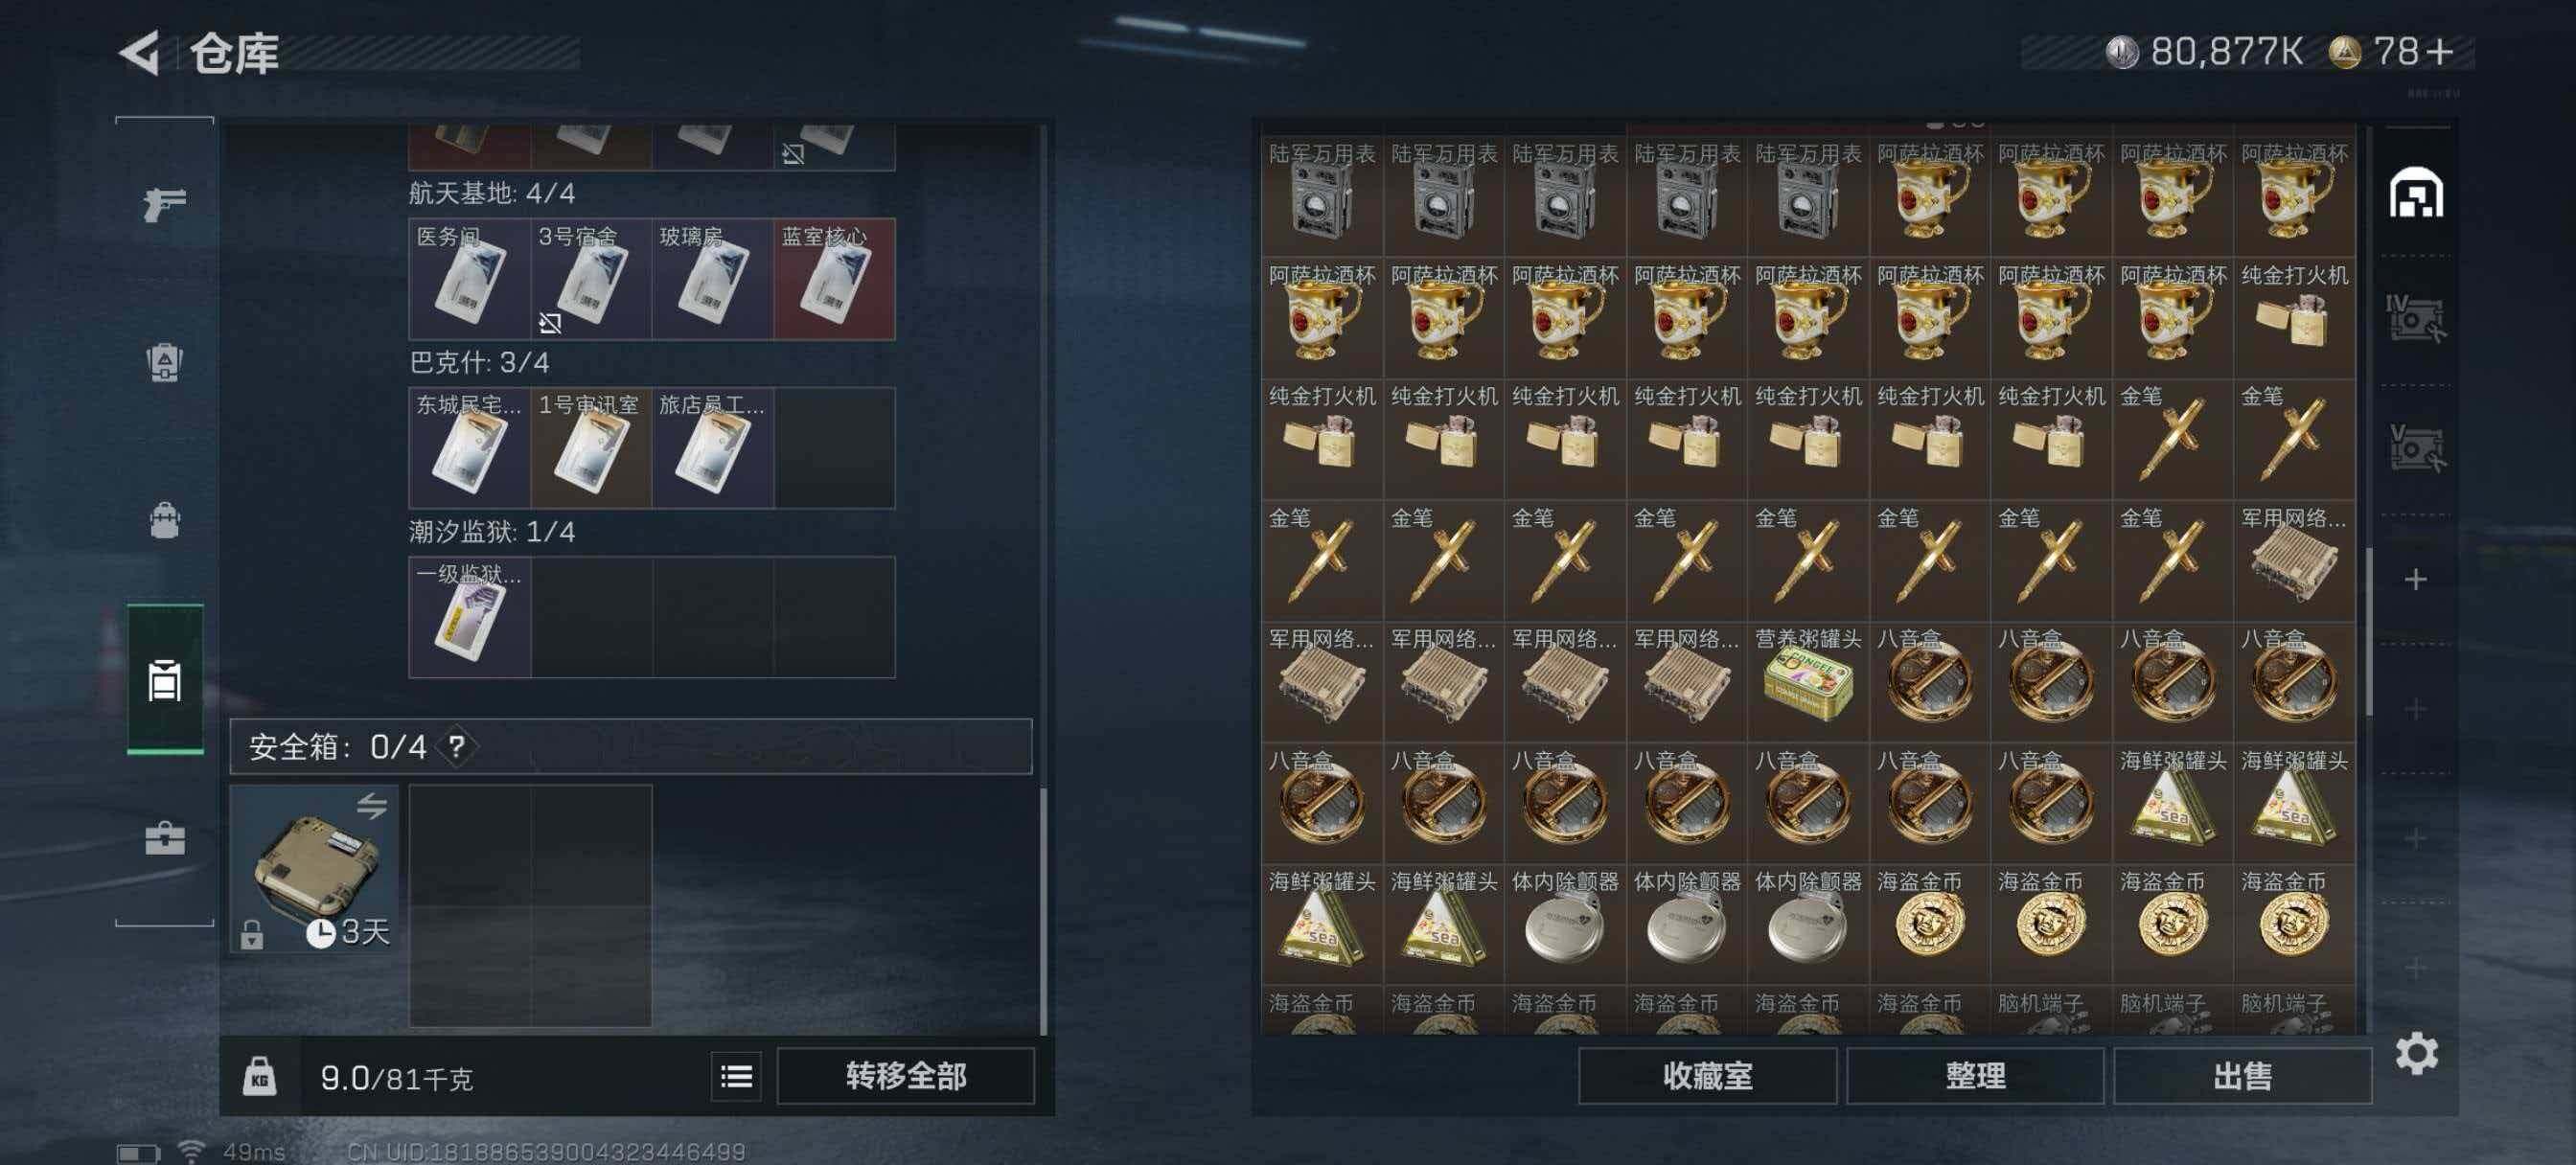
Task: Click the 转移全部 button
Action: click(905, 1076)
